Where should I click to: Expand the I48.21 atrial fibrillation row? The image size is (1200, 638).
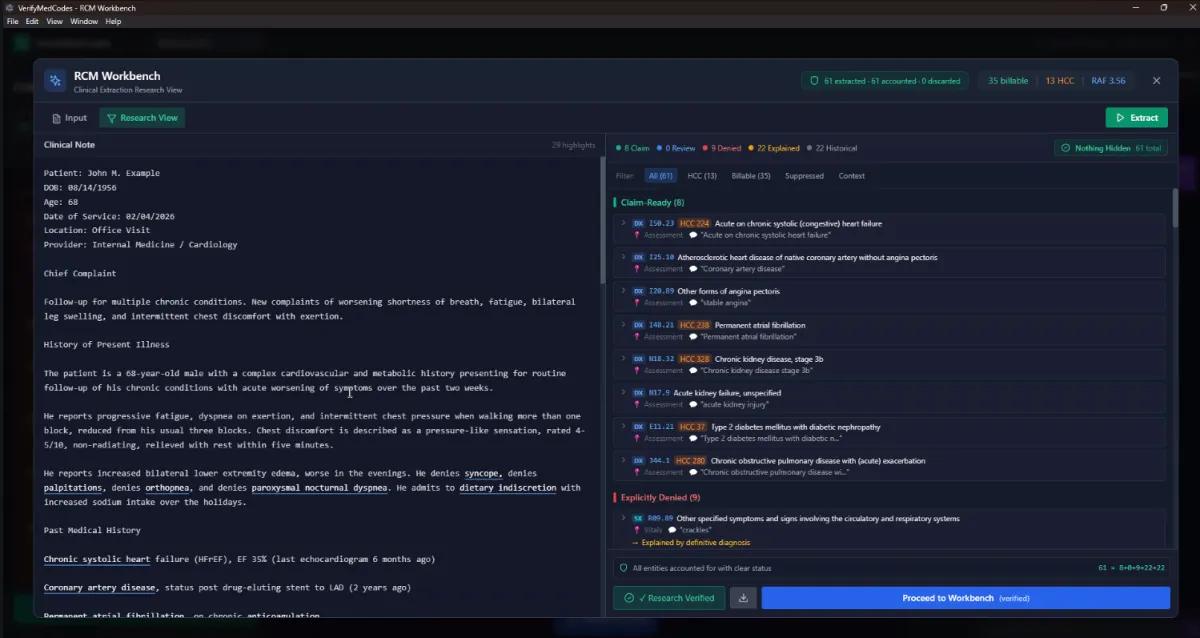click(623, 326)
